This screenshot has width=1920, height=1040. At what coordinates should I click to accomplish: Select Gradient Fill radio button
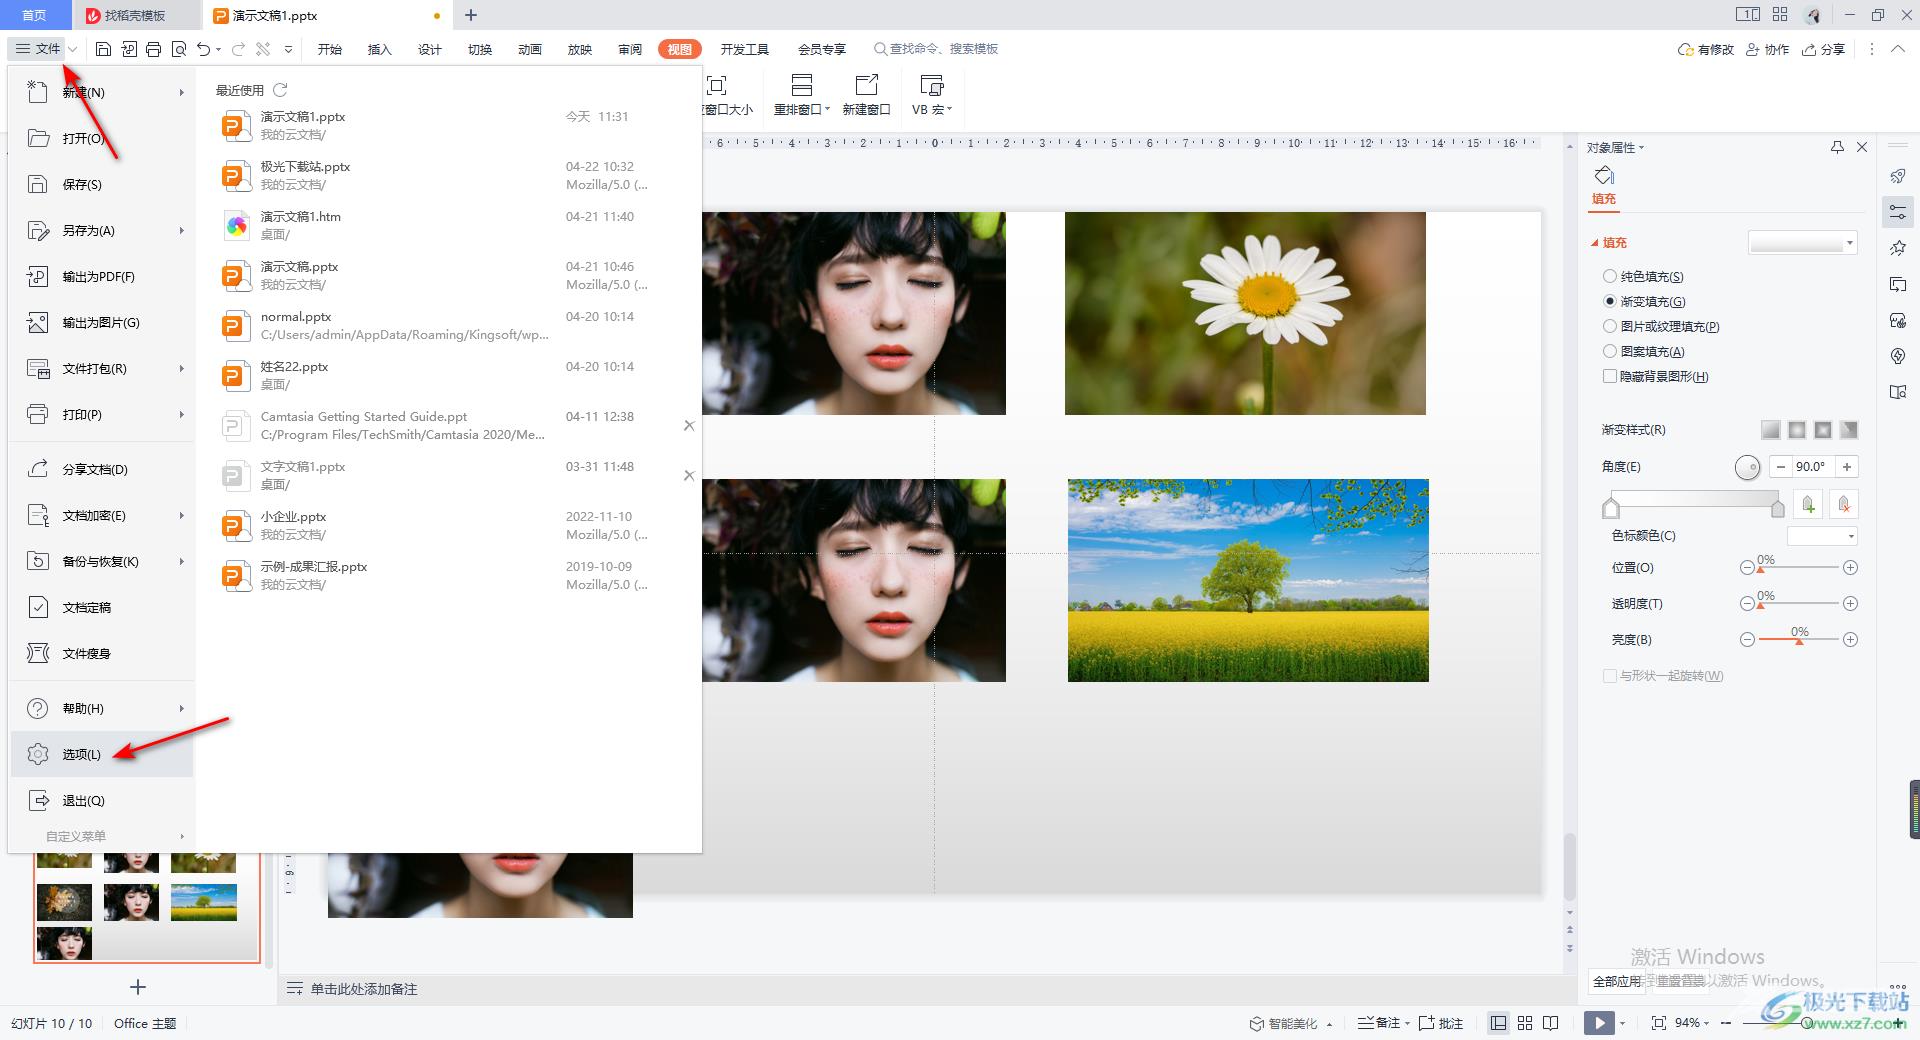click(x=1610, y=301)
